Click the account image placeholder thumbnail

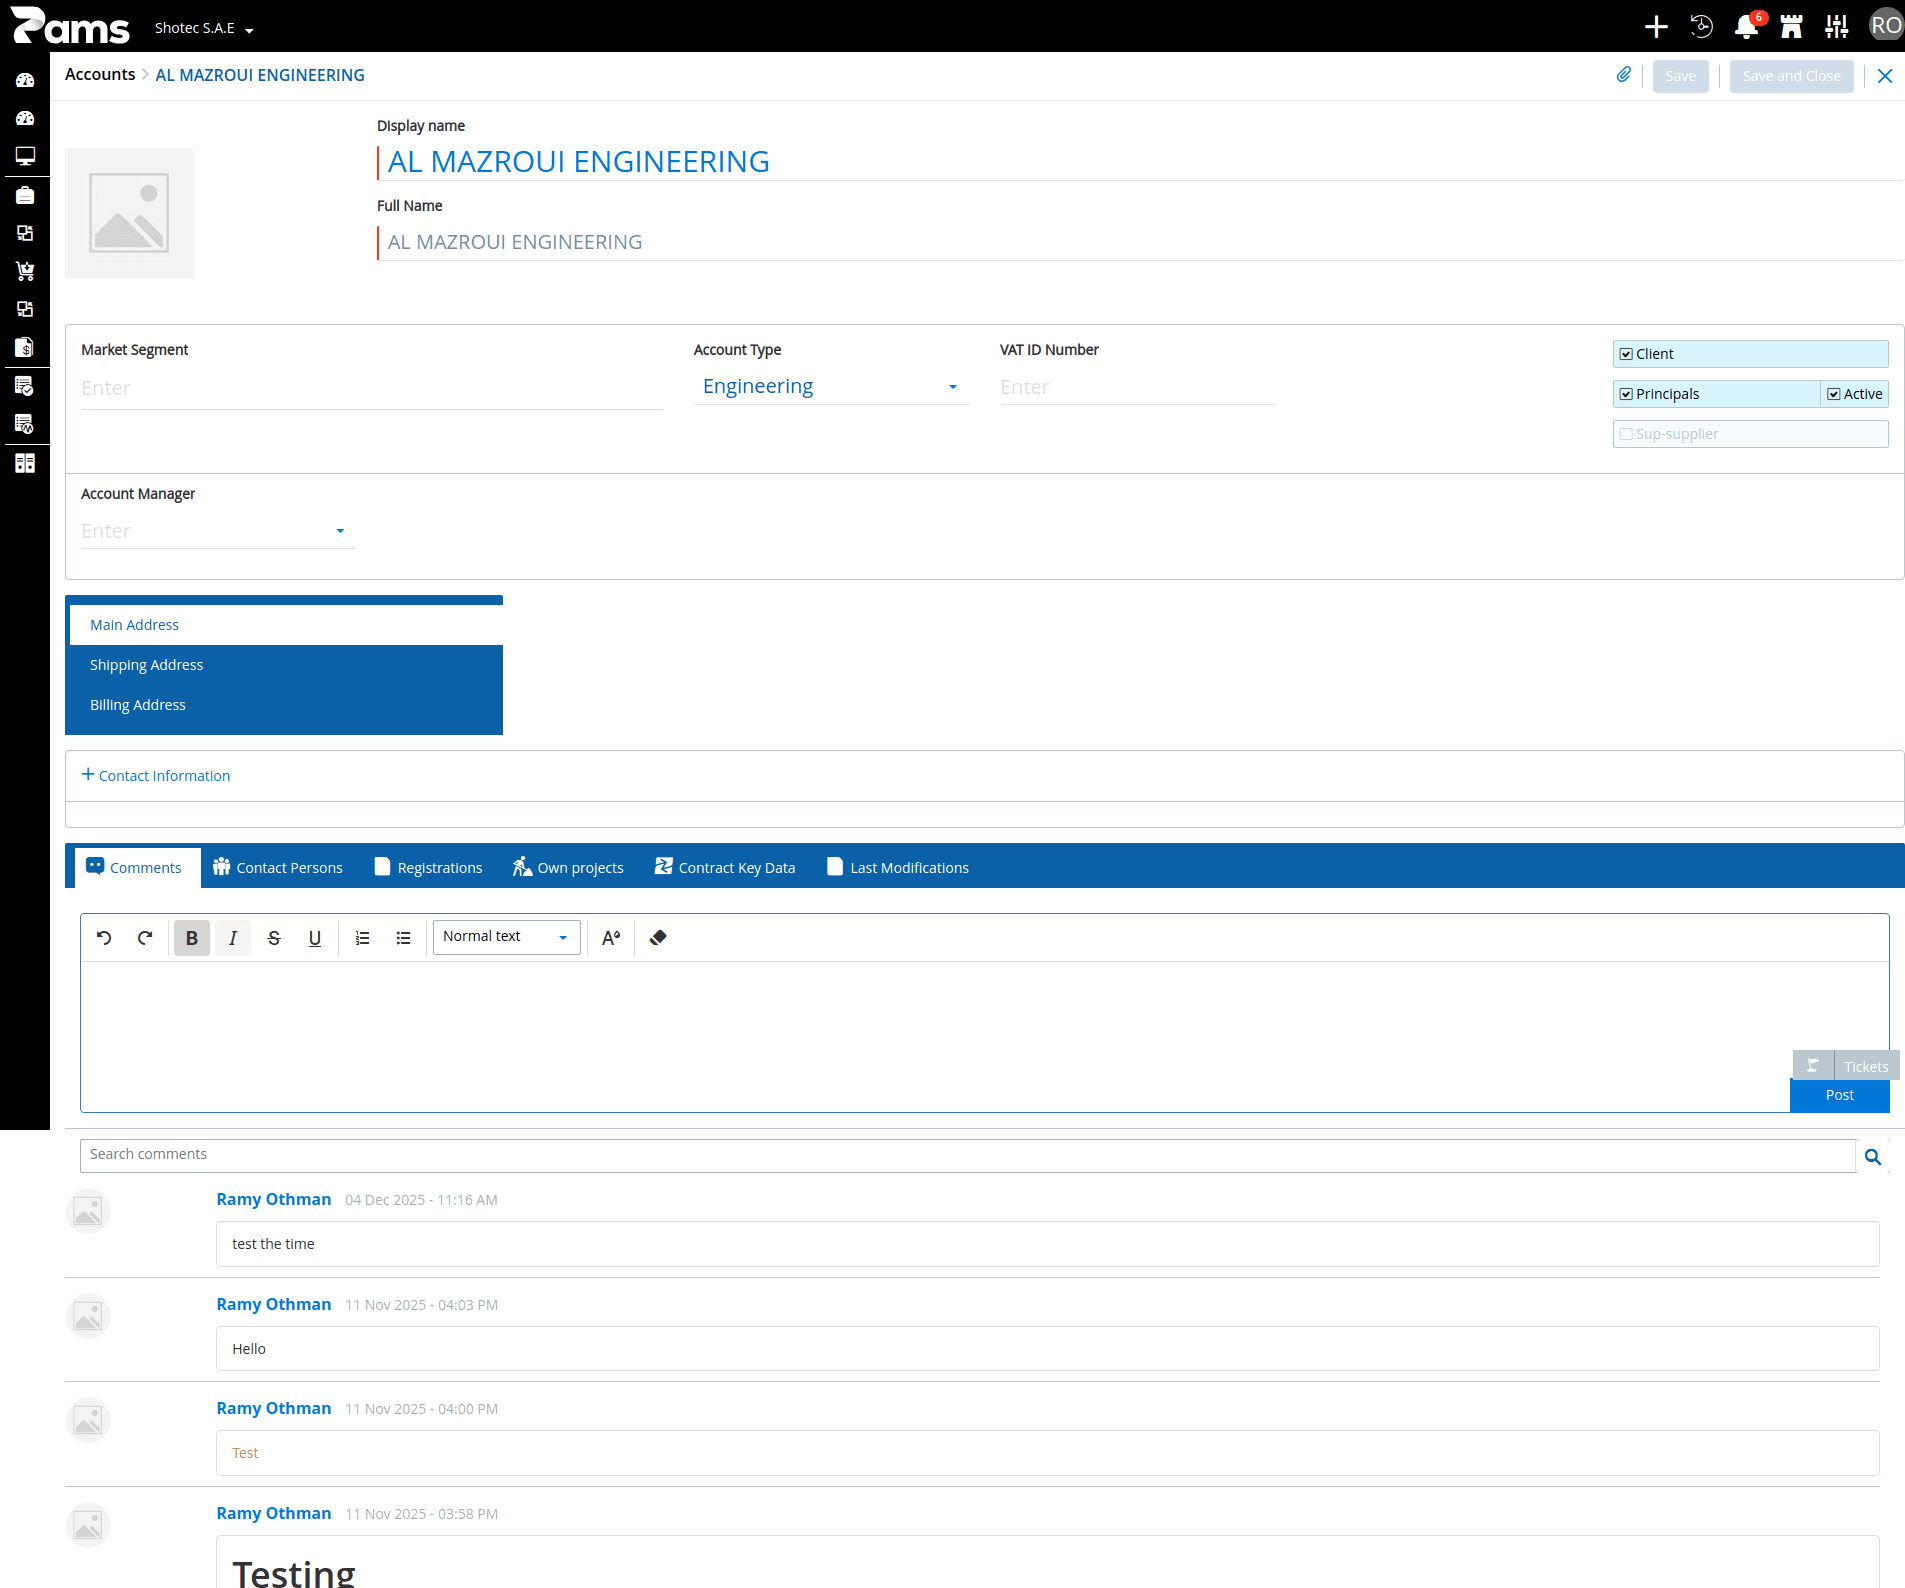[129, 213]
